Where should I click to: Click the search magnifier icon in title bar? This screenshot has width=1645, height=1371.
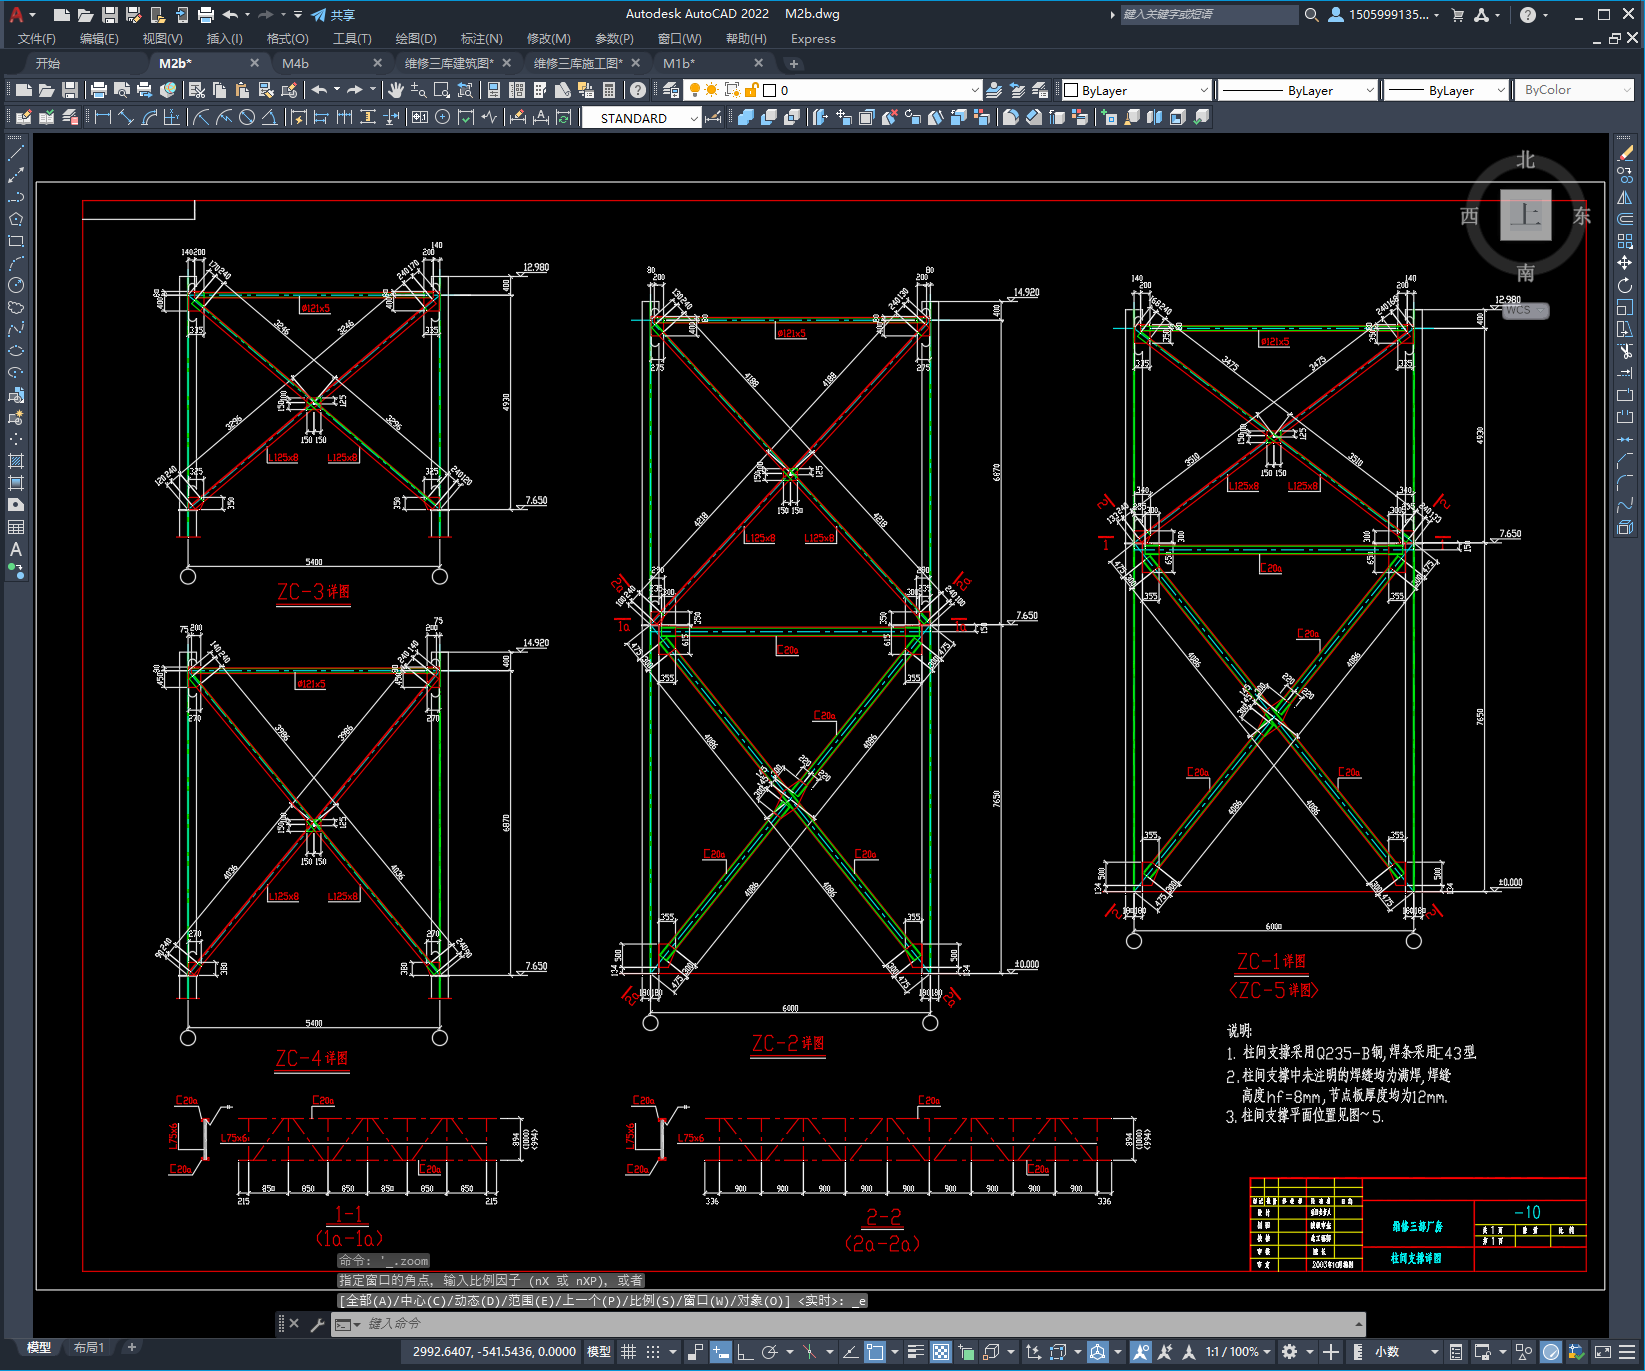pyautogui.click(x=1312, y=14)
